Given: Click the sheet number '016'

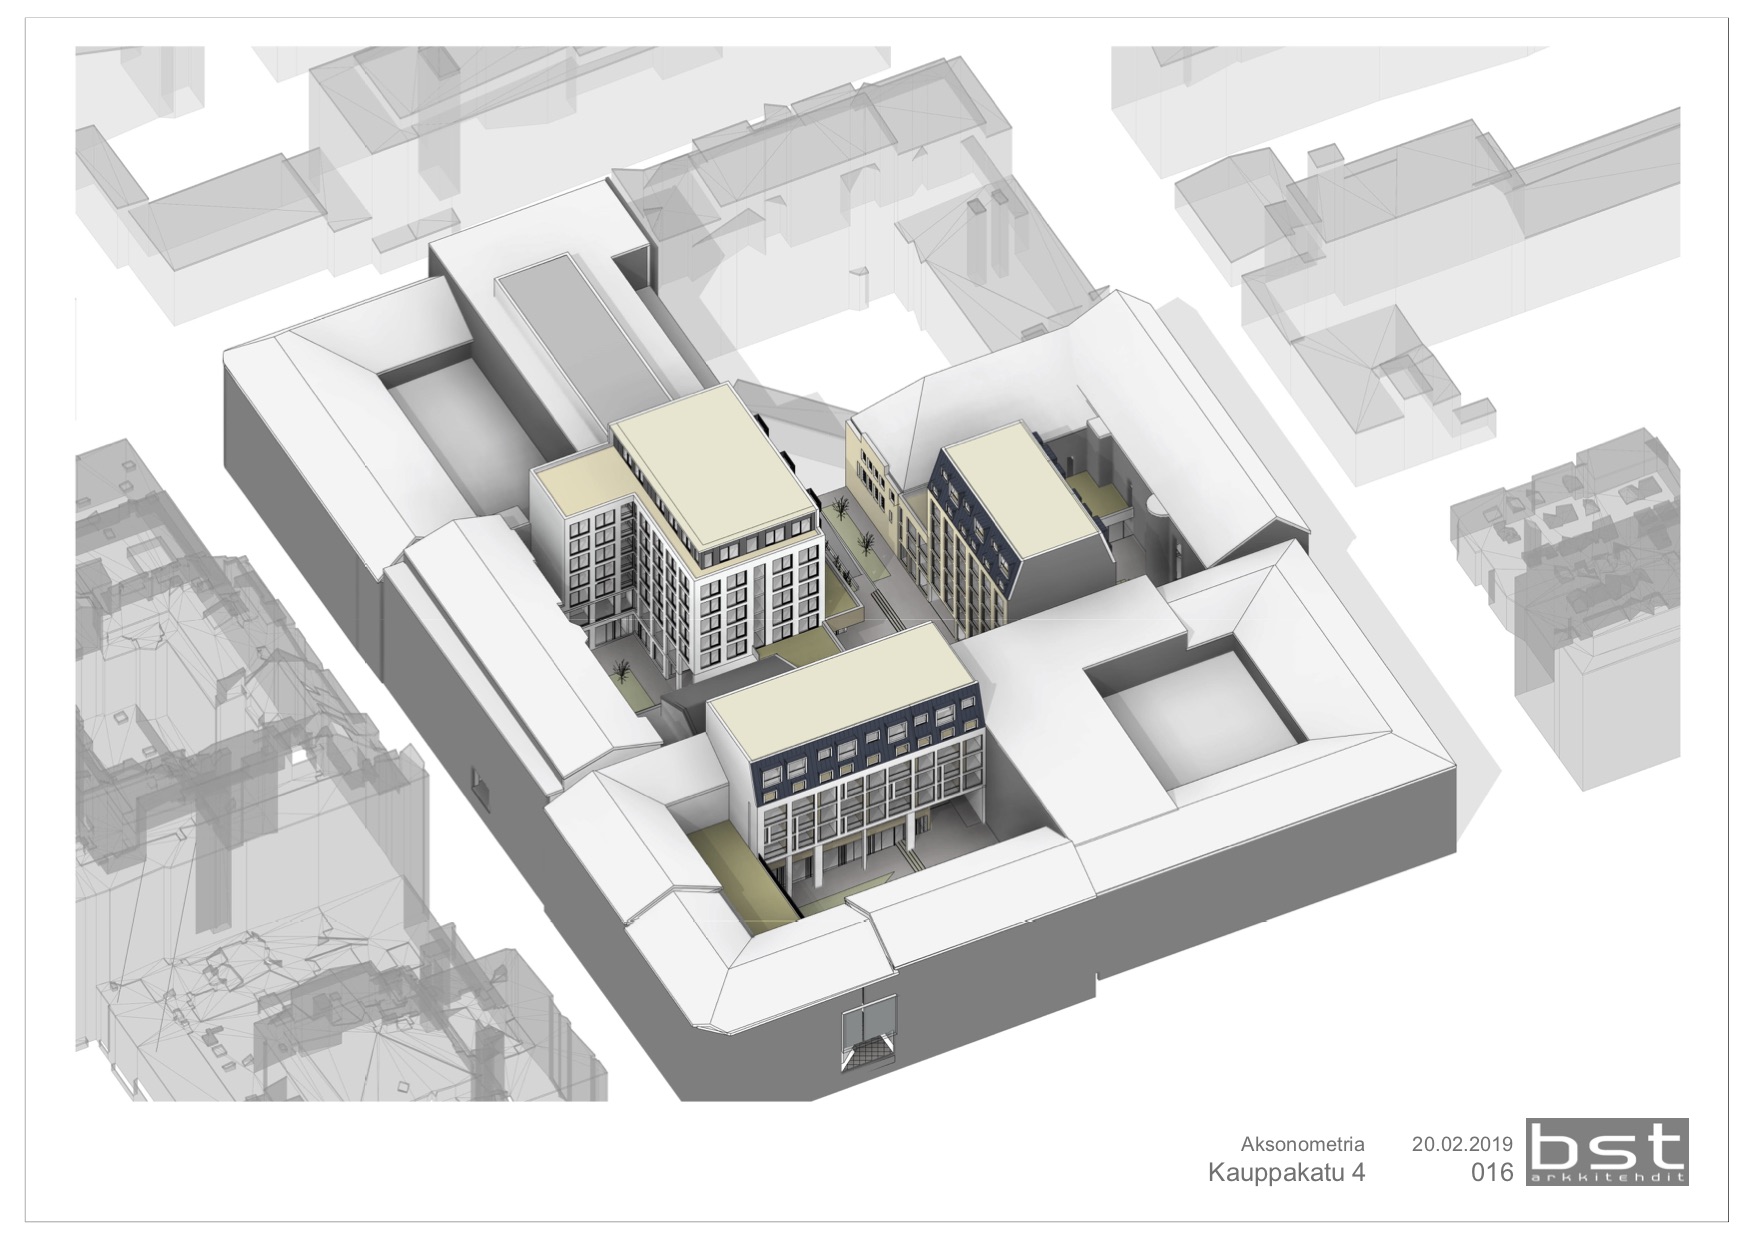Looking at the screenshot, I should click(x=1492, y=1173).
